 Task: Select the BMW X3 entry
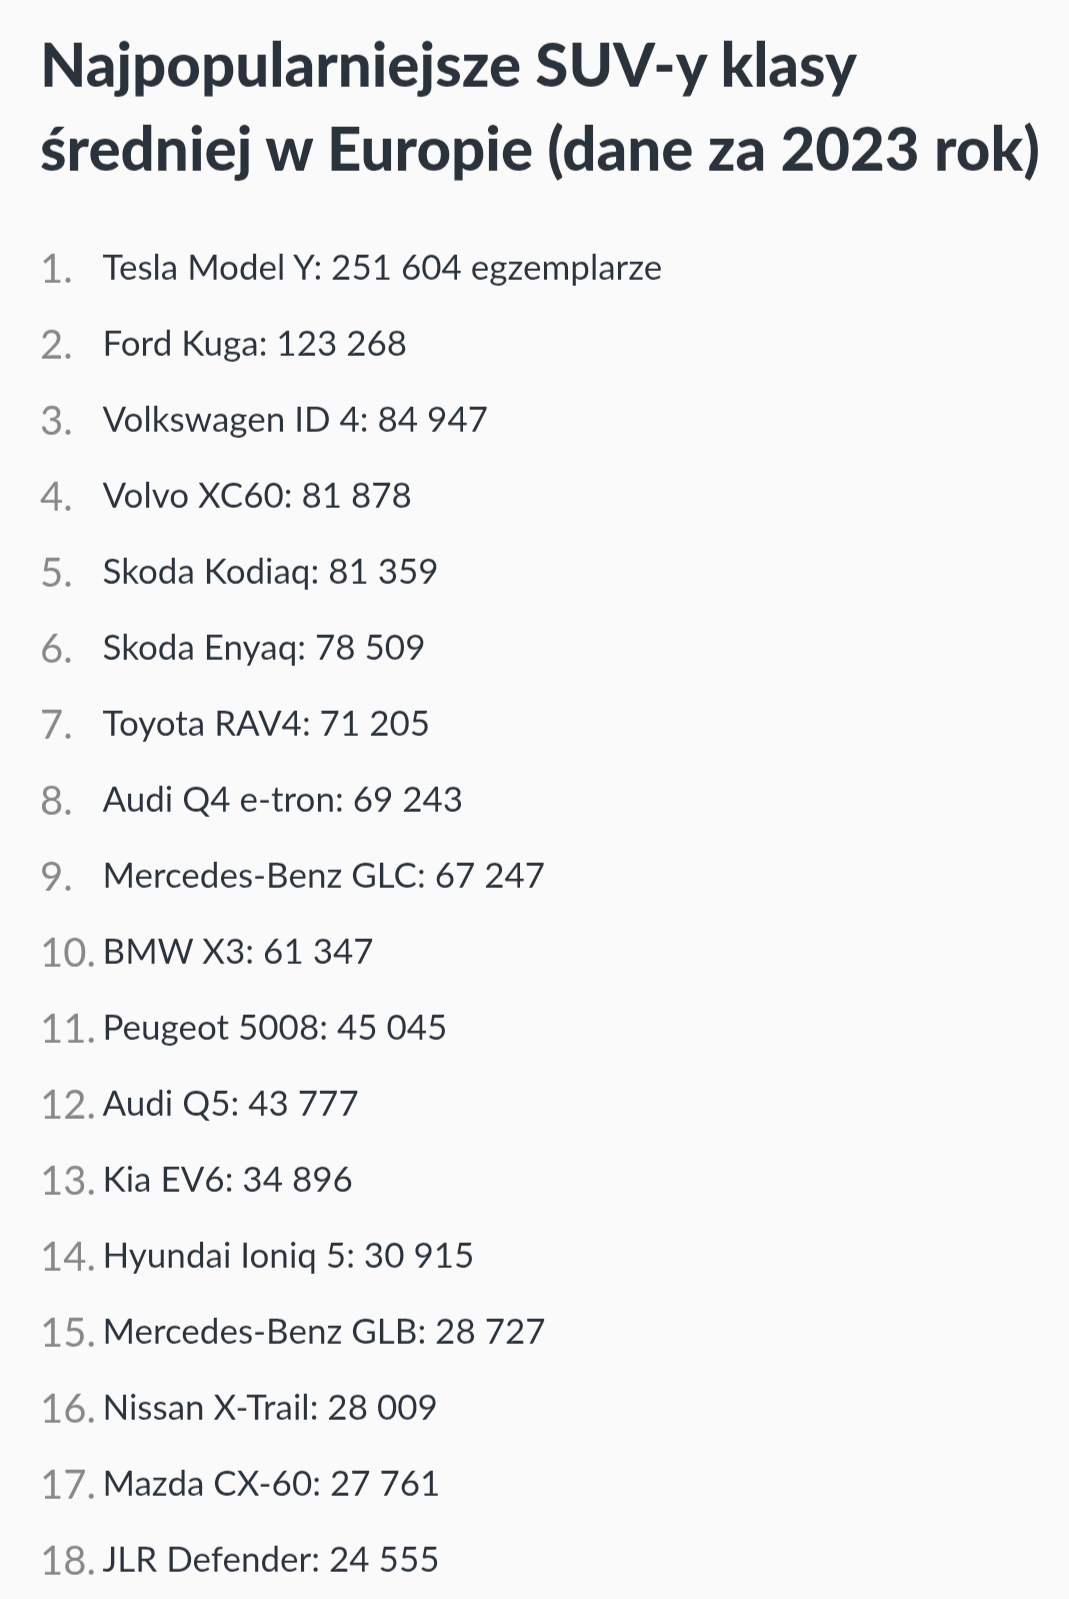(237, 952)
